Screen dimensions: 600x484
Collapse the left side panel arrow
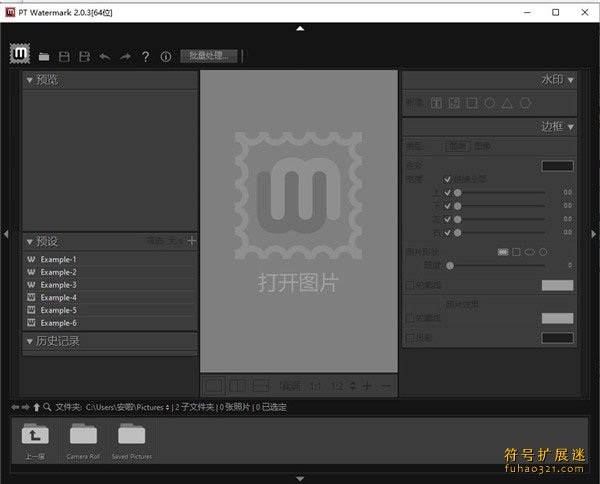pyautogui.click(x=6, y=233)
